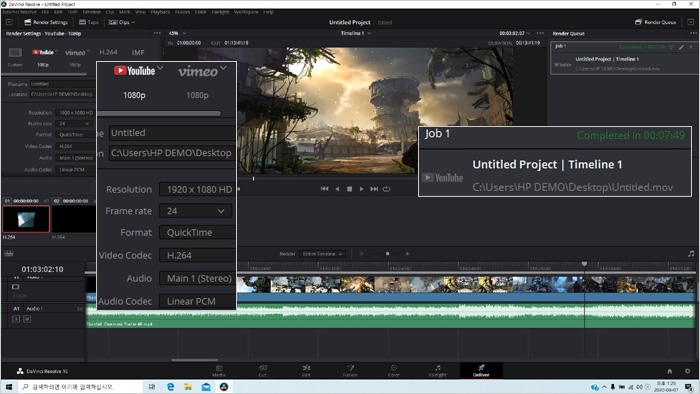Toggle the Render Queue panel button
Image resolution: width=700 pixels, height=394 pixels.
(x=655, y=22)
